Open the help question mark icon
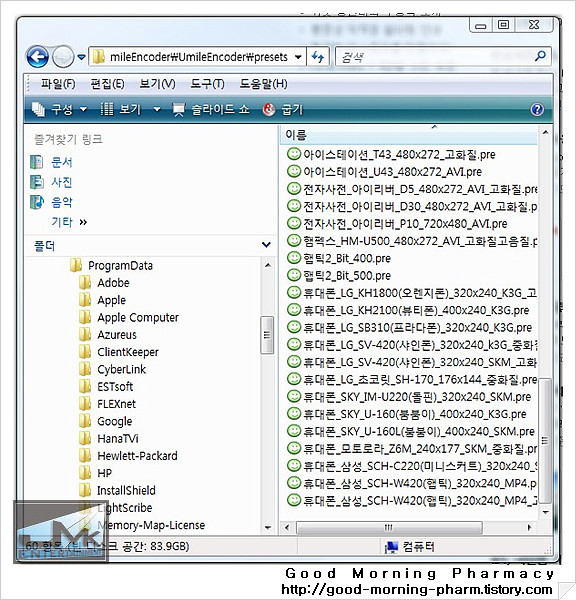 (537, 109)
